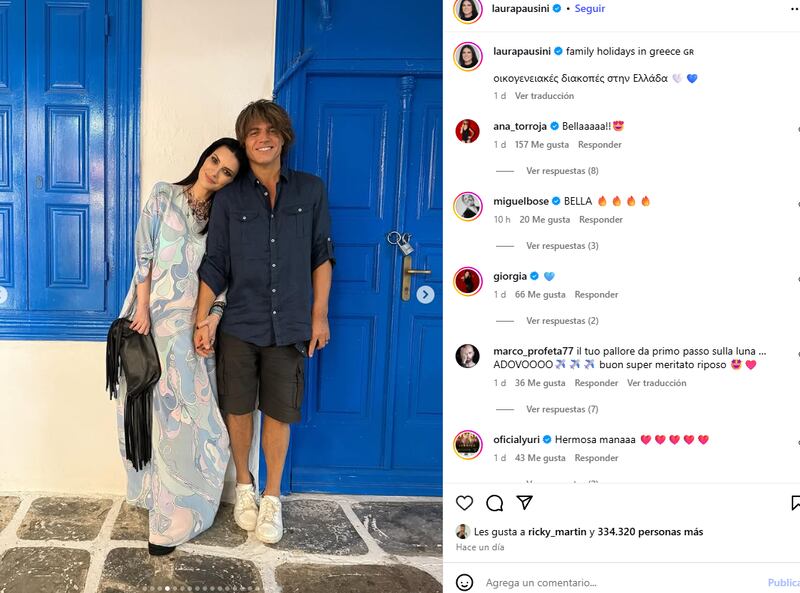Expand the 8 replies under ana_torroja
Image resolution: width=800 pixels, height=593 pixels.
(562, 171)
